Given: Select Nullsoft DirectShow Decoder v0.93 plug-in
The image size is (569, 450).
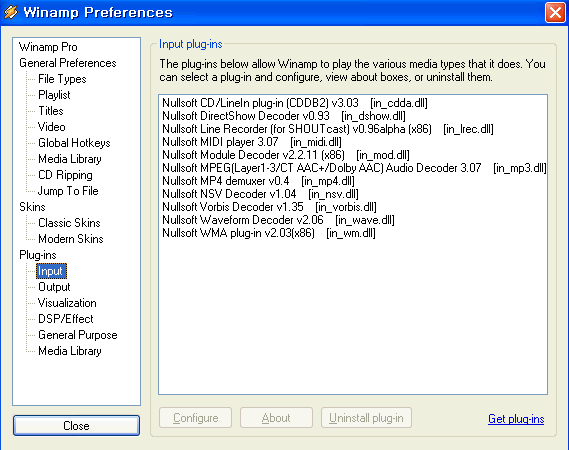Looking at the screenshot, I should (284, 116).
